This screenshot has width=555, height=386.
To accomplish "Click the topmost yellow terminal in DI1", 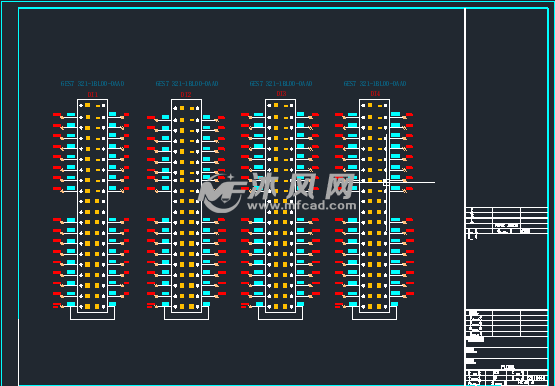I will coord(87,105).
